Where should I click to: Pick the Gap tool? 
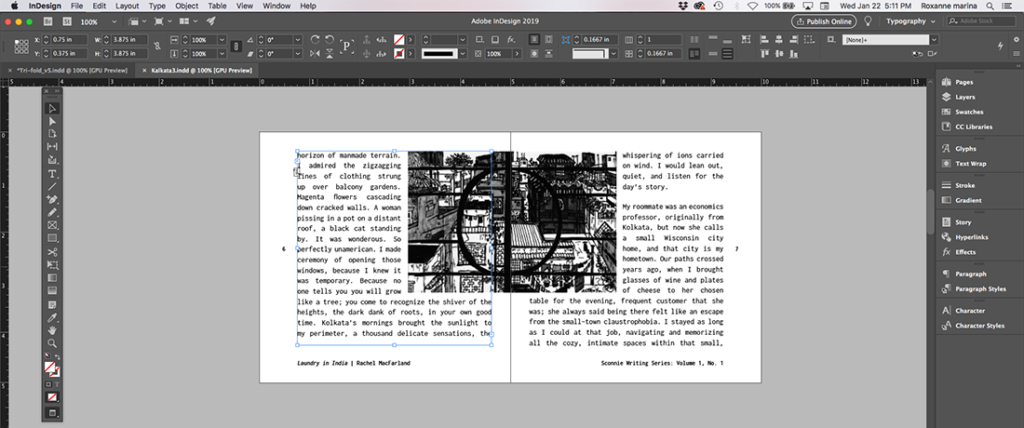[x=52, y=146]
